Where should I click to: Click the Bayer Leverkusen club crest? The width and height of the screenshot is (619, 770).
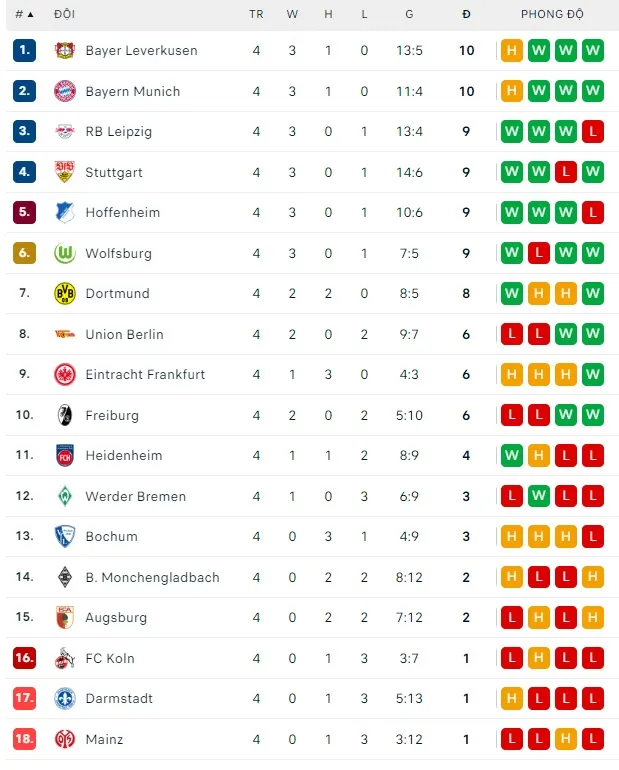tap(65, 51)
